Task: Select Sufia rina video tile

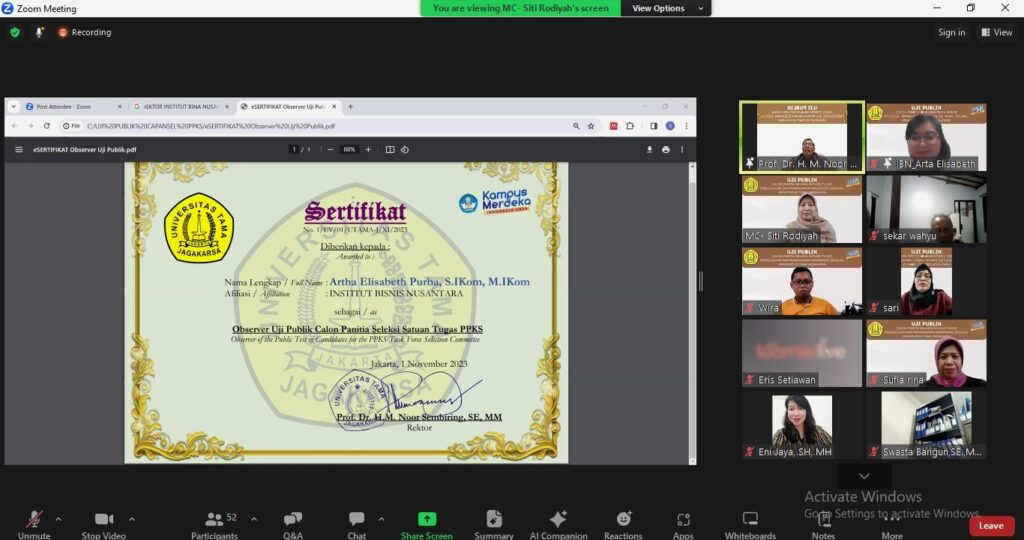Action: pos(926,353)
